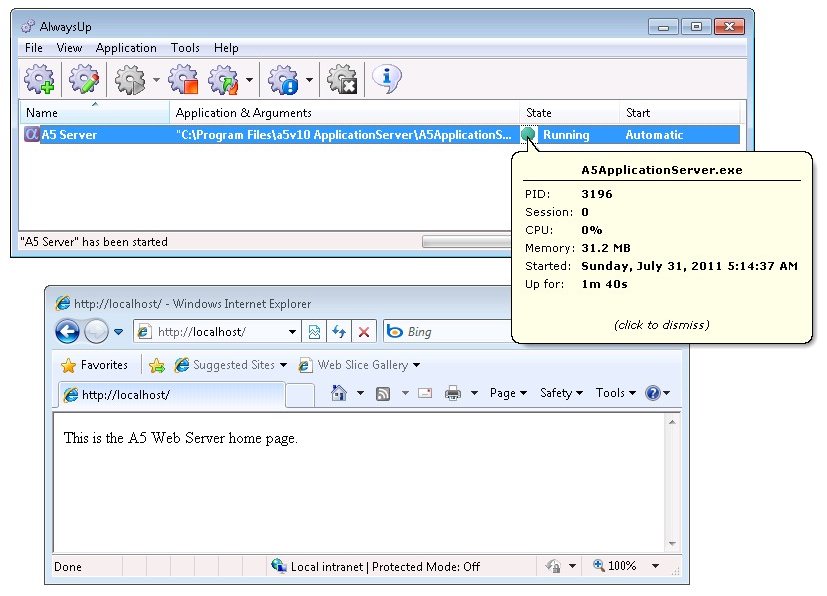Click the alpha icon beside A5 Server

coord(32,134)
